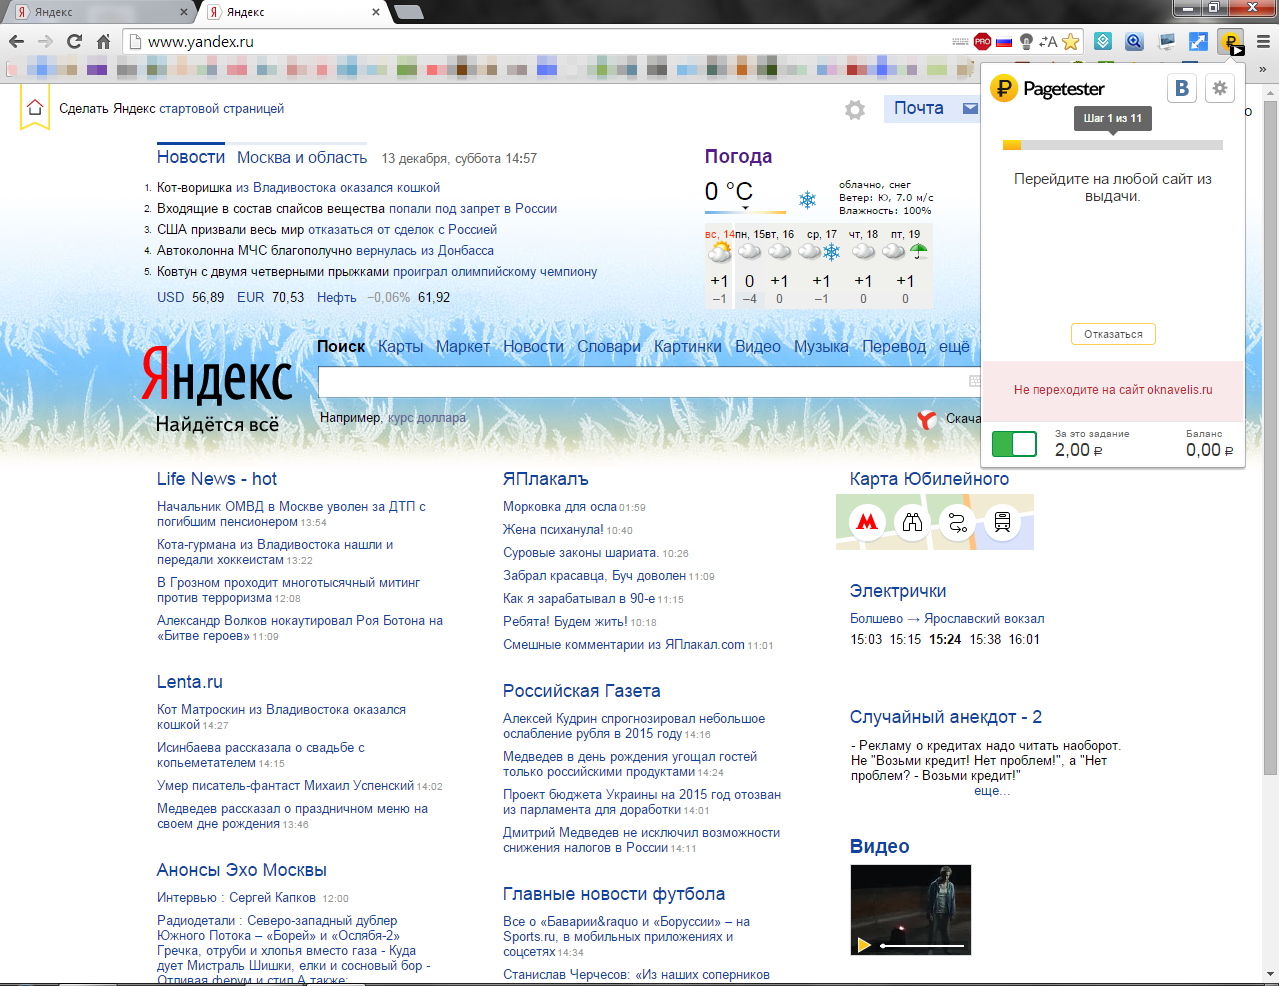Open the Электрички heading link
The image size is (1279, 986).
click(x=898, y=591)
